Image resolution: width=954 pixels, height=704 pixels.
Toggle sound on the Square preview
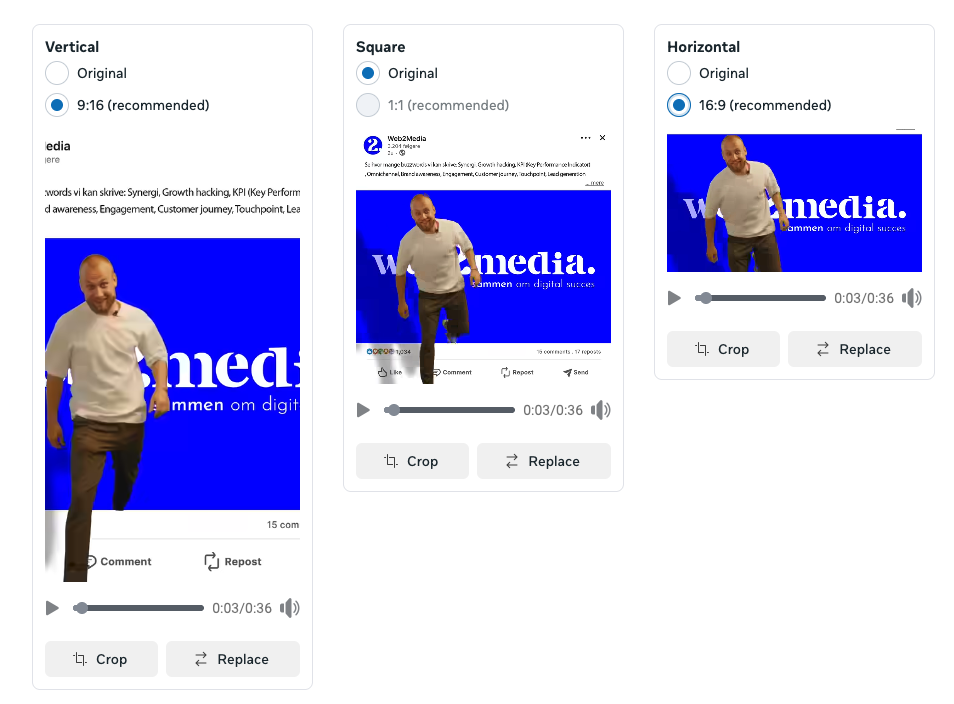[601, 410]
